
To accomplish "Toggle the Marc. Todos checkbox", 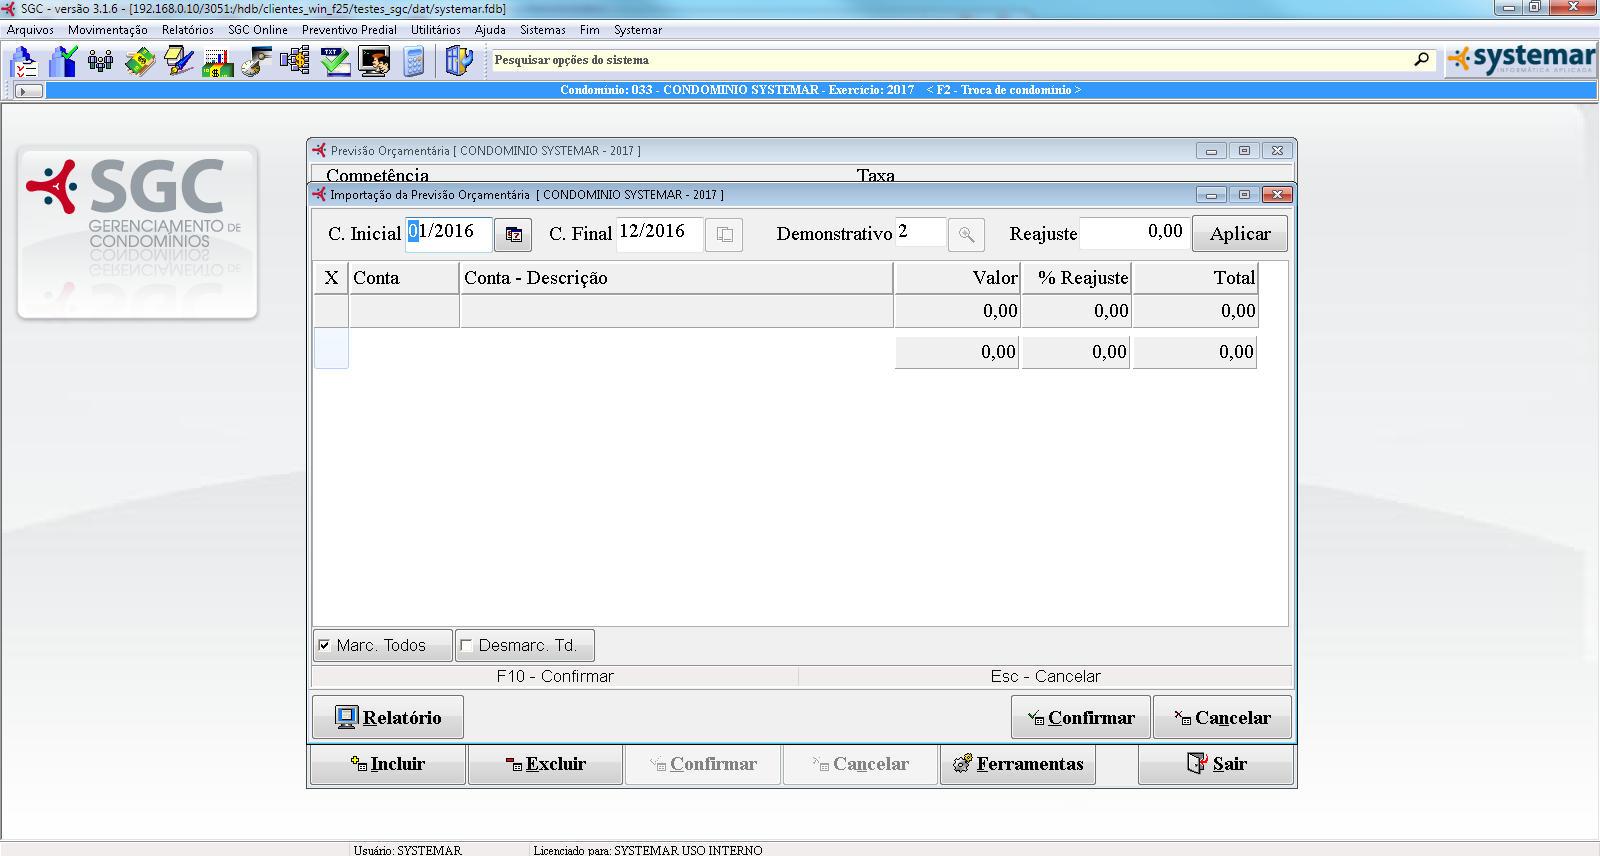I will [325, 645].
